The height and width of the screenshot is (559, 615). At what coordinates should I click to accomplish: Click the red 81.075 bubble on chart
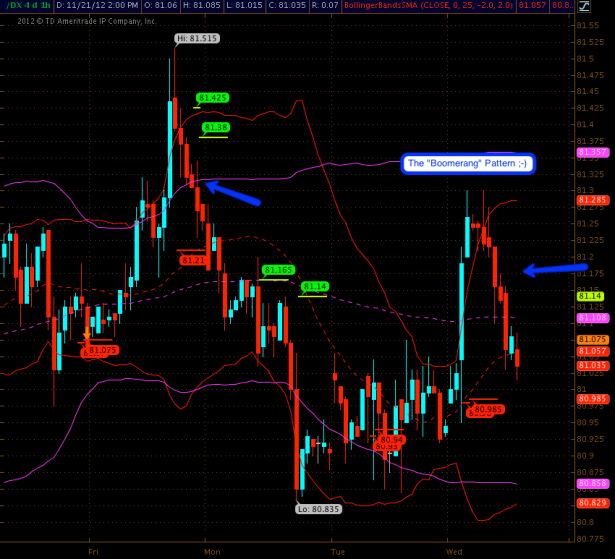pyautogui.click(x=102, y=351)
